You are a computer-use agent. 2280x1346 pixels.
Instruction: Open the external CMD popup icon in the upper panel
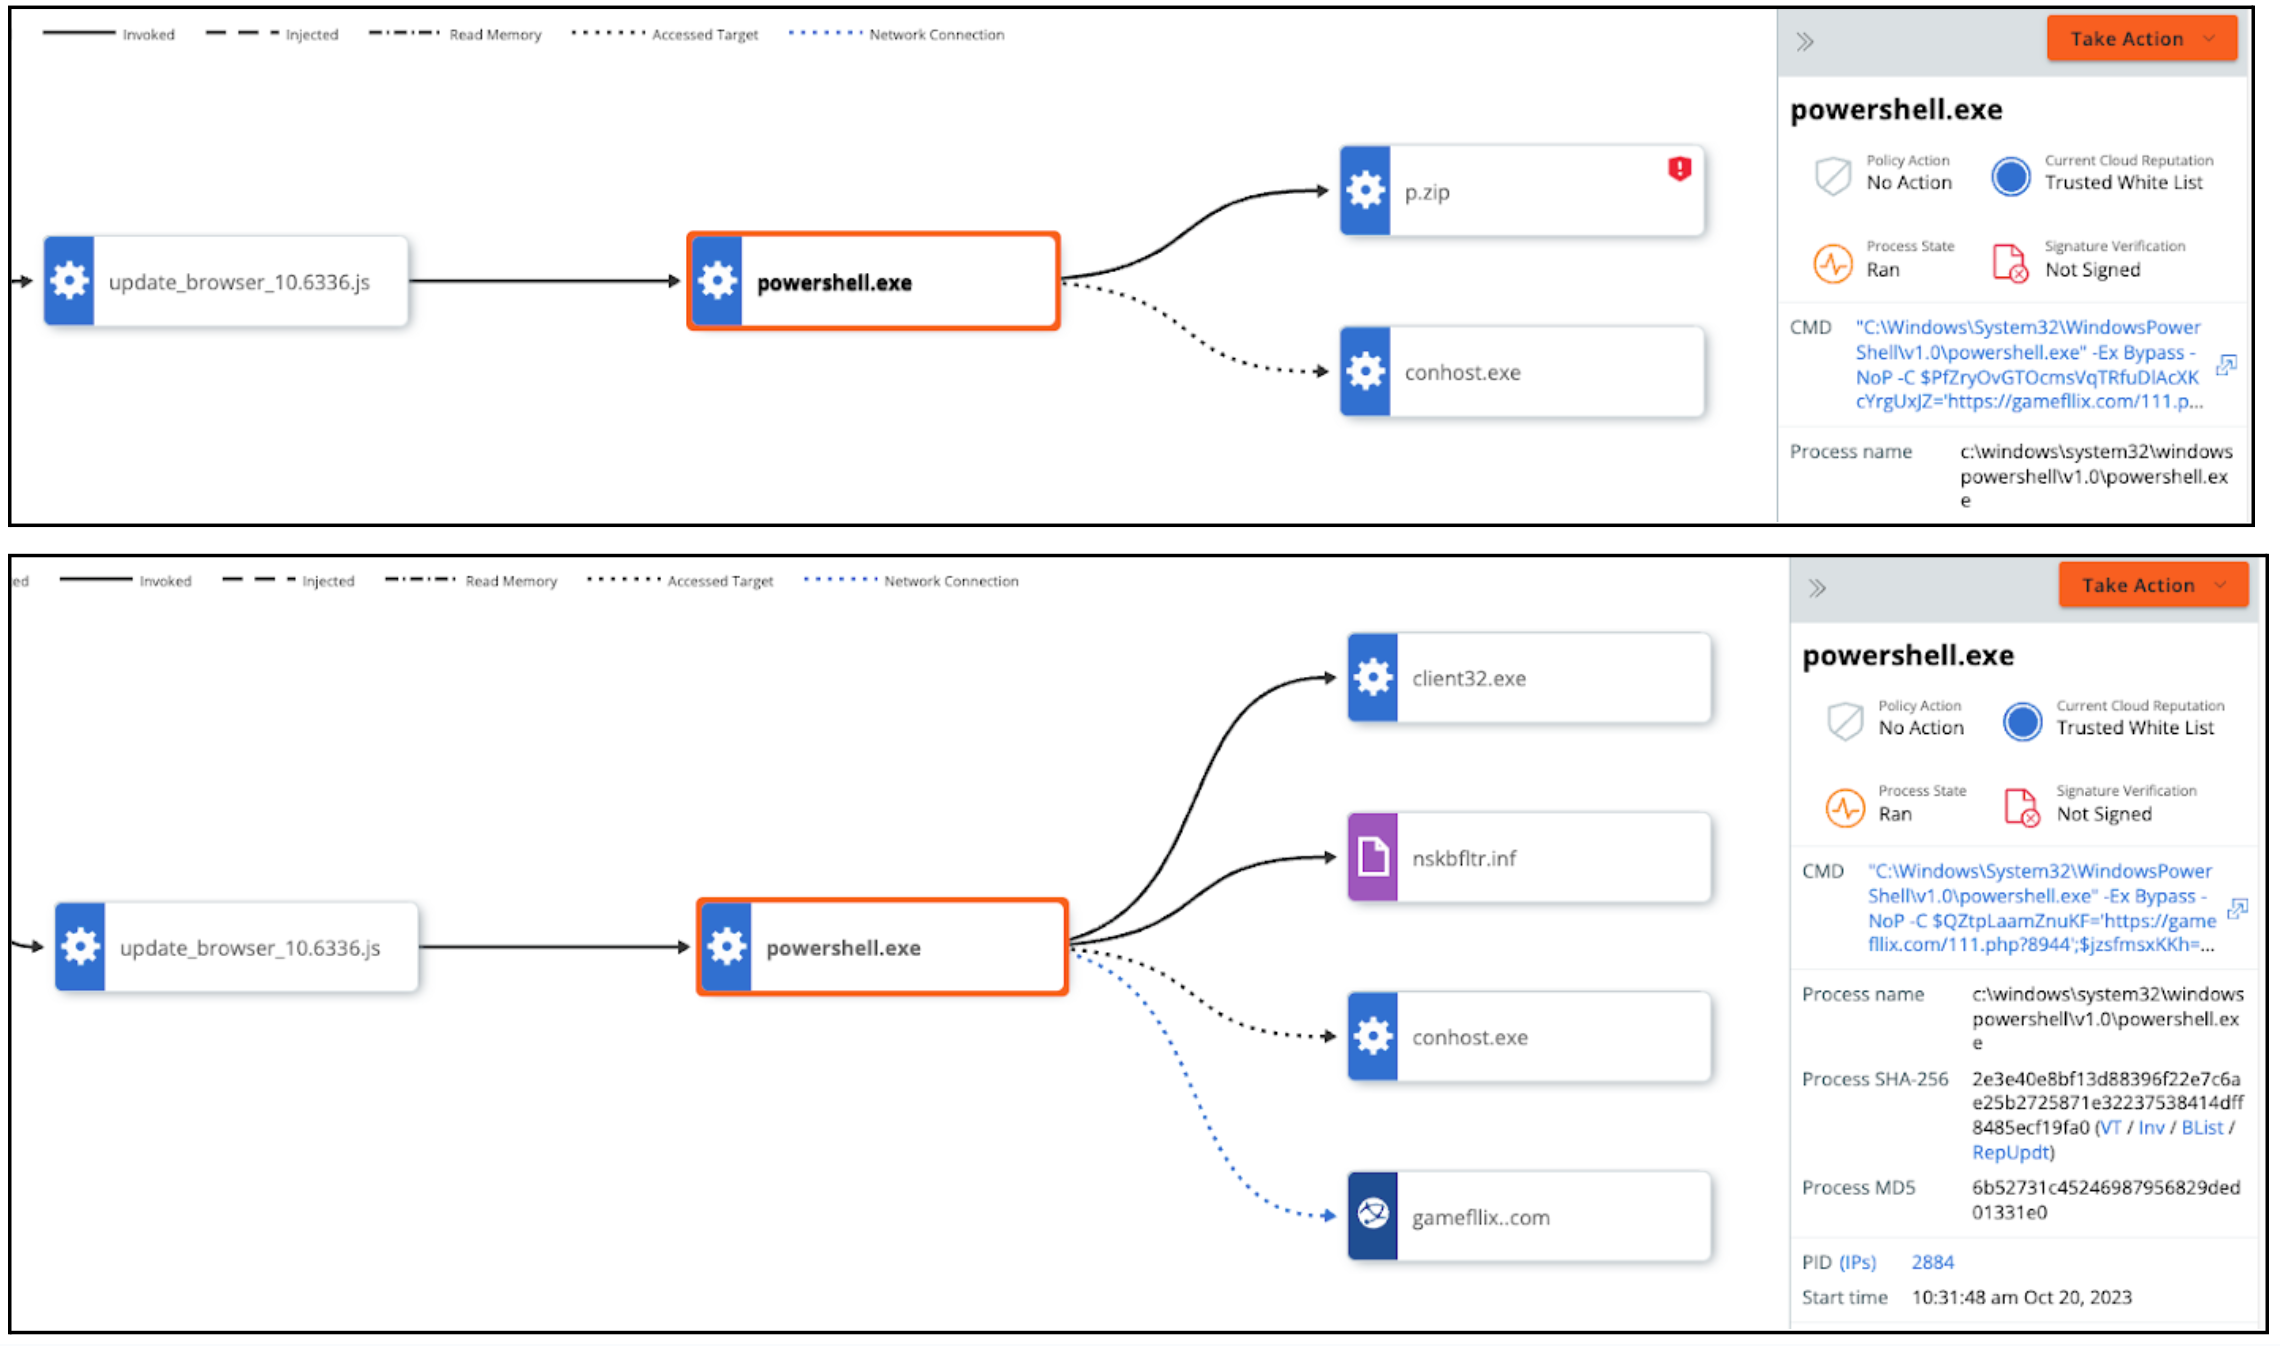click(x=2226, y=365)
